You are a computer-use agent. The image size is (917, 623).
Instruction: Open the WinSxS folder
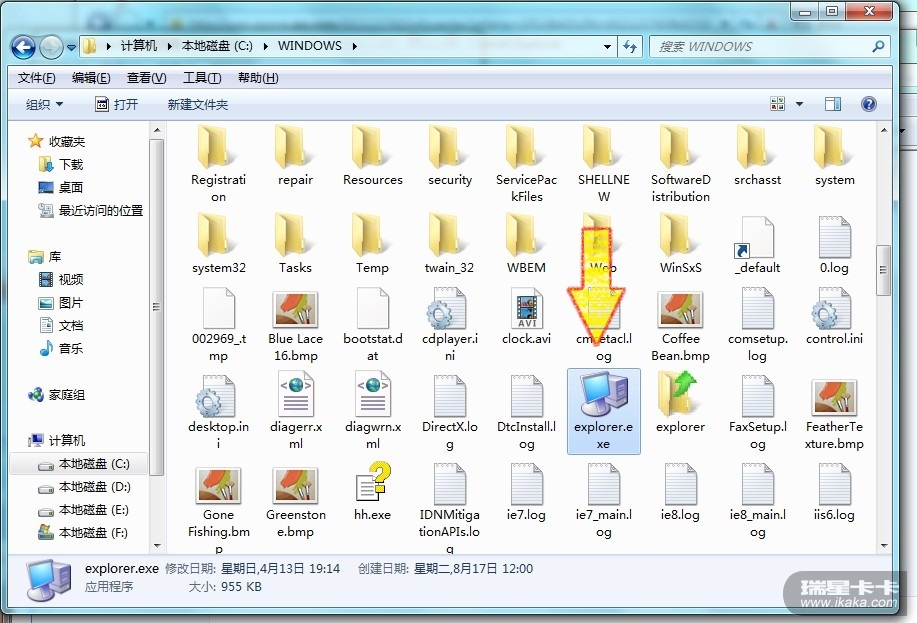[x=680, y=244]
